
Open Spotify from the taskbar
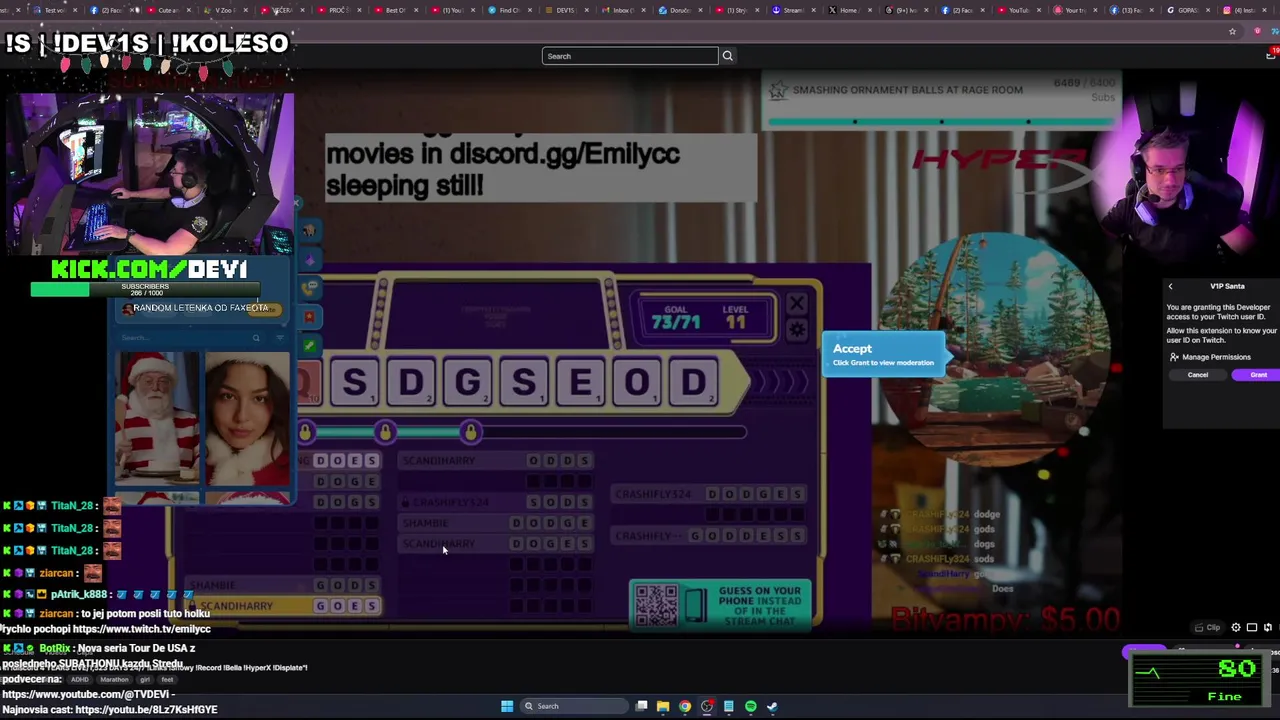coord(751,706)
